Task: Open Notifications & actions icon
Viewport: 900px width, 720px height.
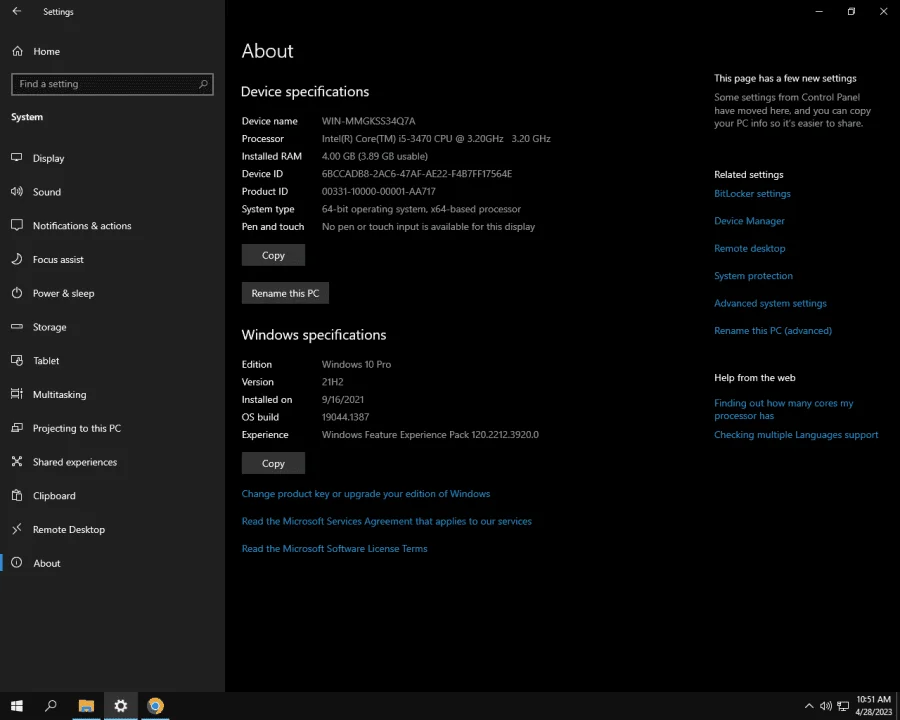Action: (17, 225)
